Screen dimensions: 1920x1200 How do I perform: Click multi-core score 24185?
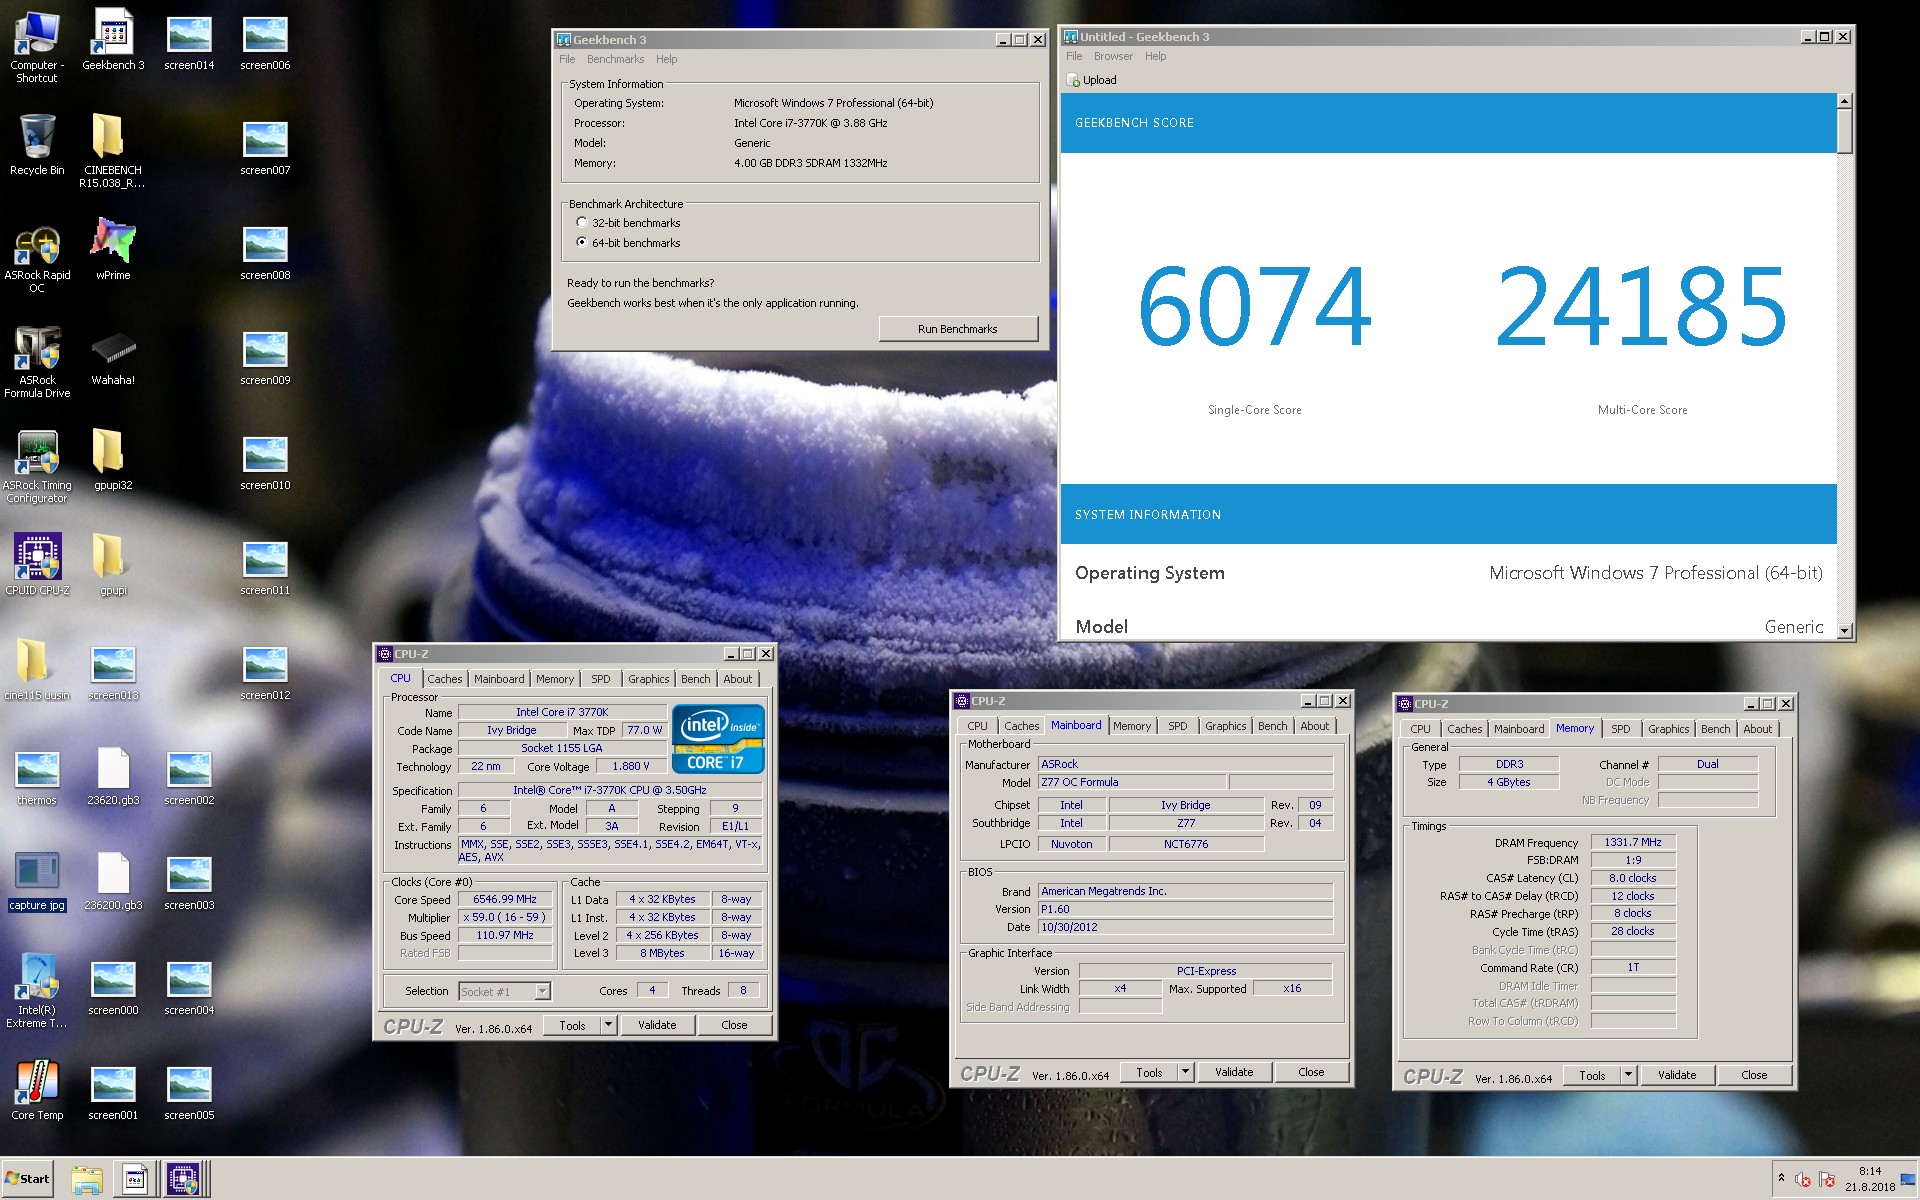click(1641, 307)
